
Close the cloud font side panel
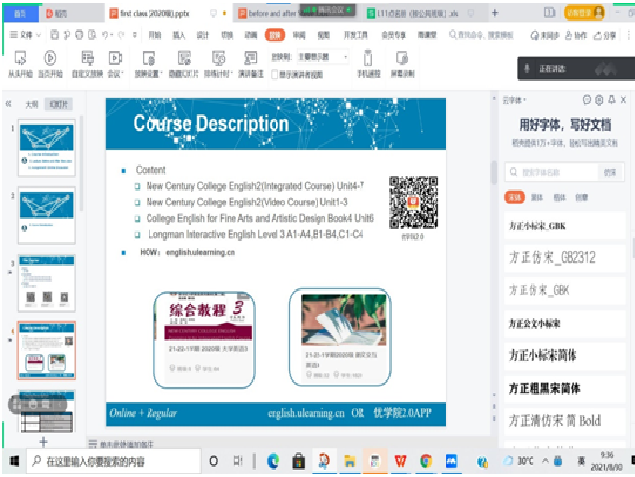click(623, 100)
